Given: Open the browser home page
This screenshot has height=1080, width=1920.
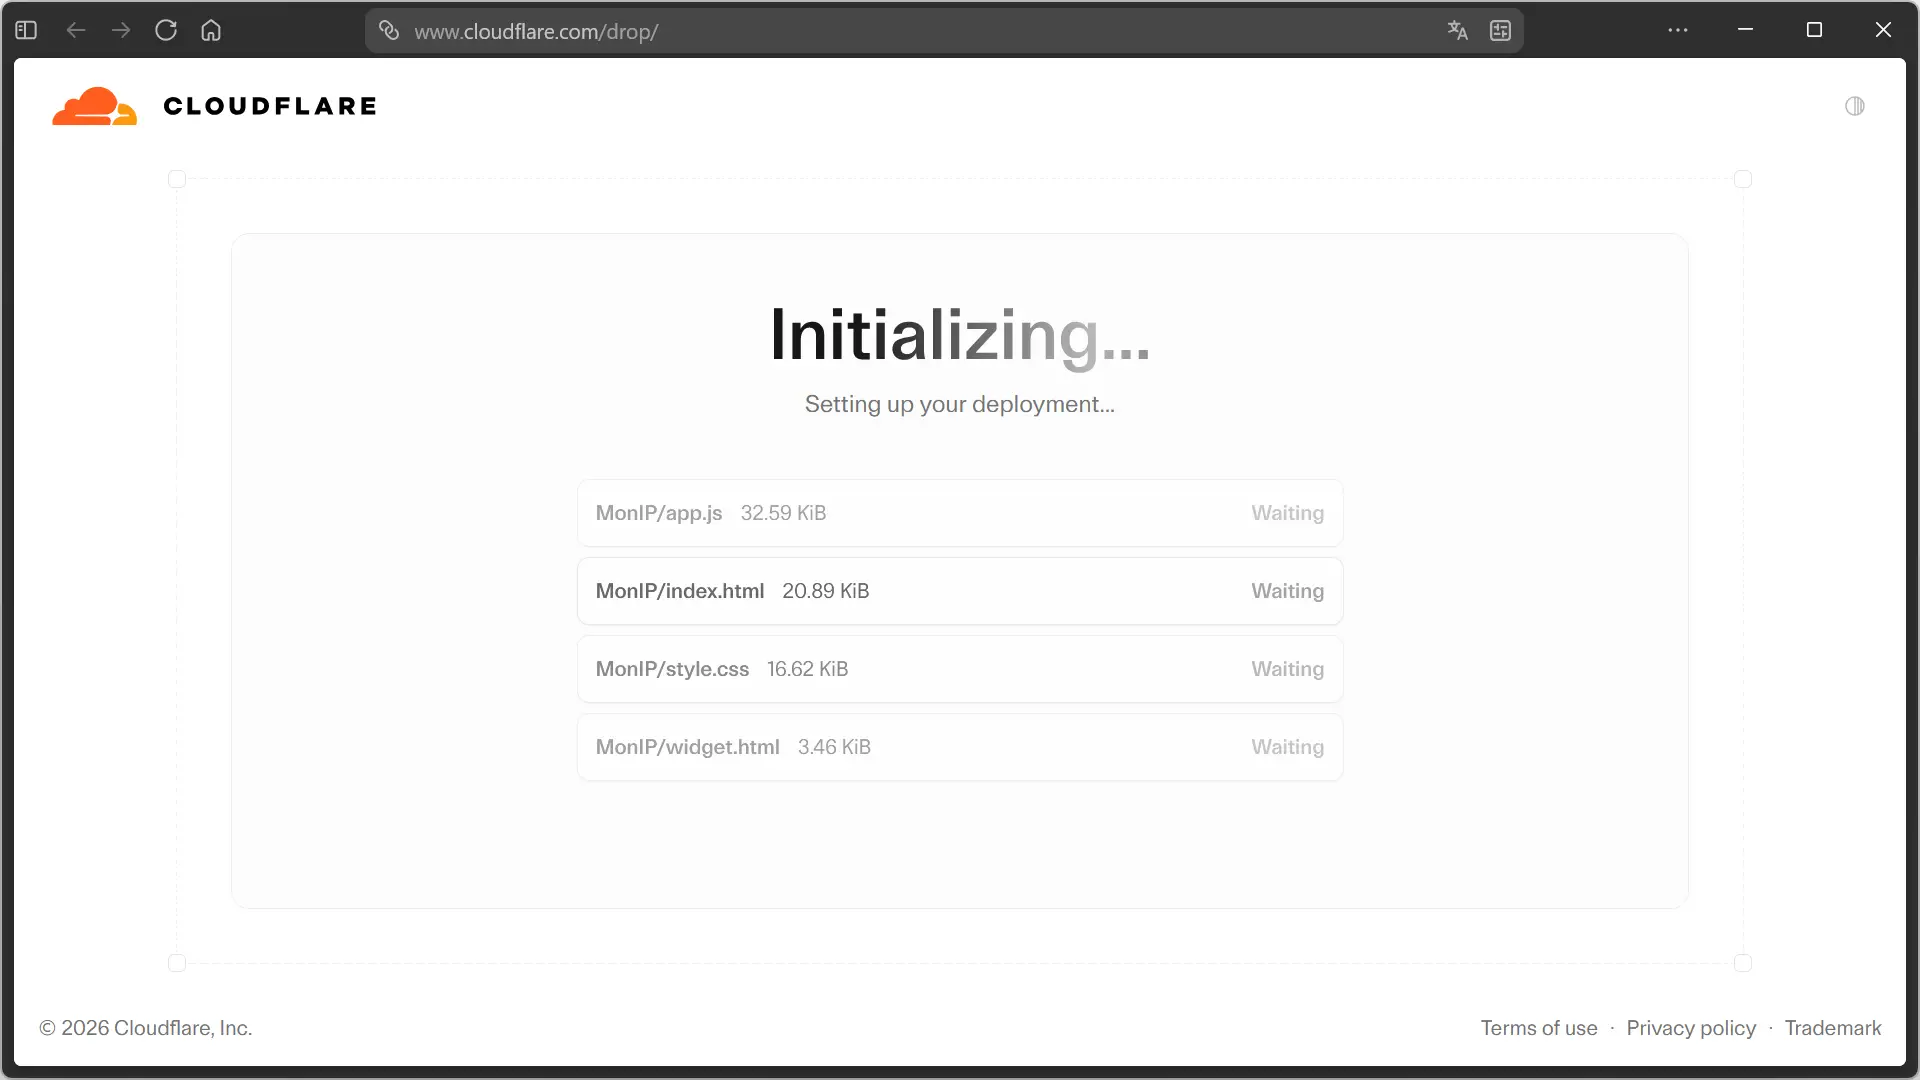Looking at the screenshot, I should tap(211, 30).
